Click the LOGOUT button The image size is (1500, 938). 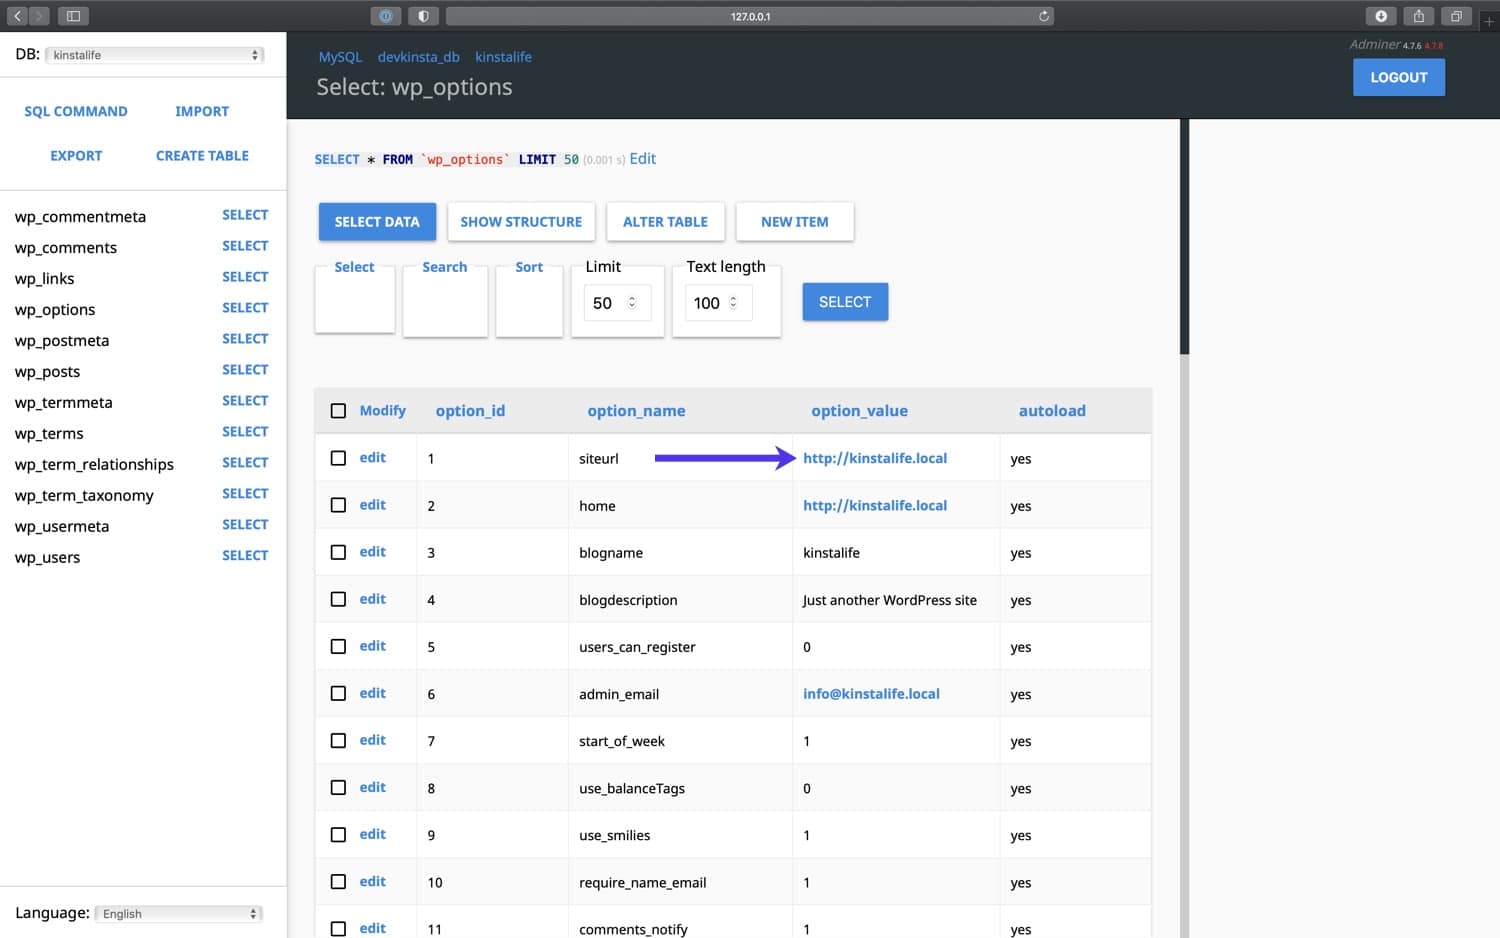1398,77
